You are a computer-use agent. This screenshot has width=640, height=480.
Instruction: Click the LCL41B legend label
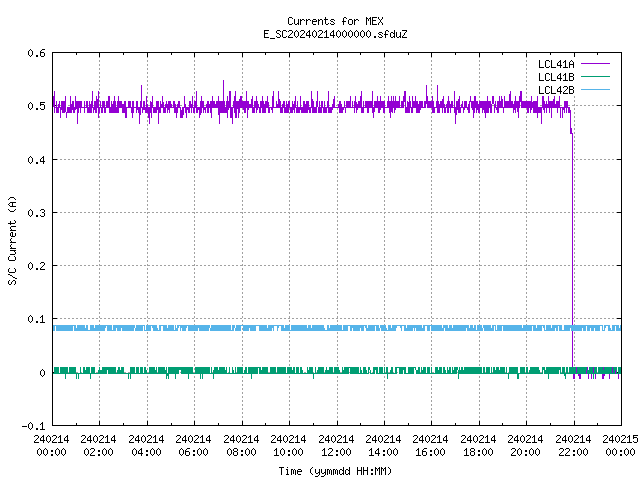point(556,77)
